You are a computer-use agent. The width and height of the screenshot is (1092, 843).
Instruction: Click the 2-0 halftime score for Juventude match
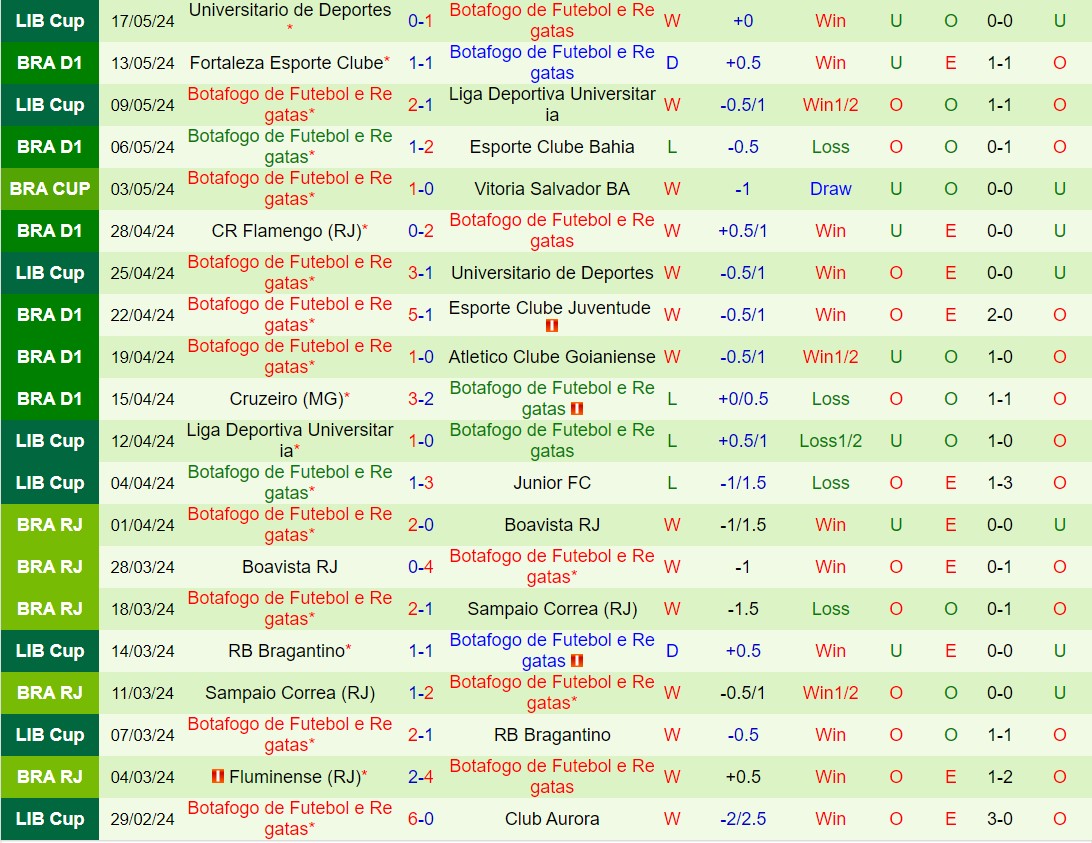click(1000, 315)
